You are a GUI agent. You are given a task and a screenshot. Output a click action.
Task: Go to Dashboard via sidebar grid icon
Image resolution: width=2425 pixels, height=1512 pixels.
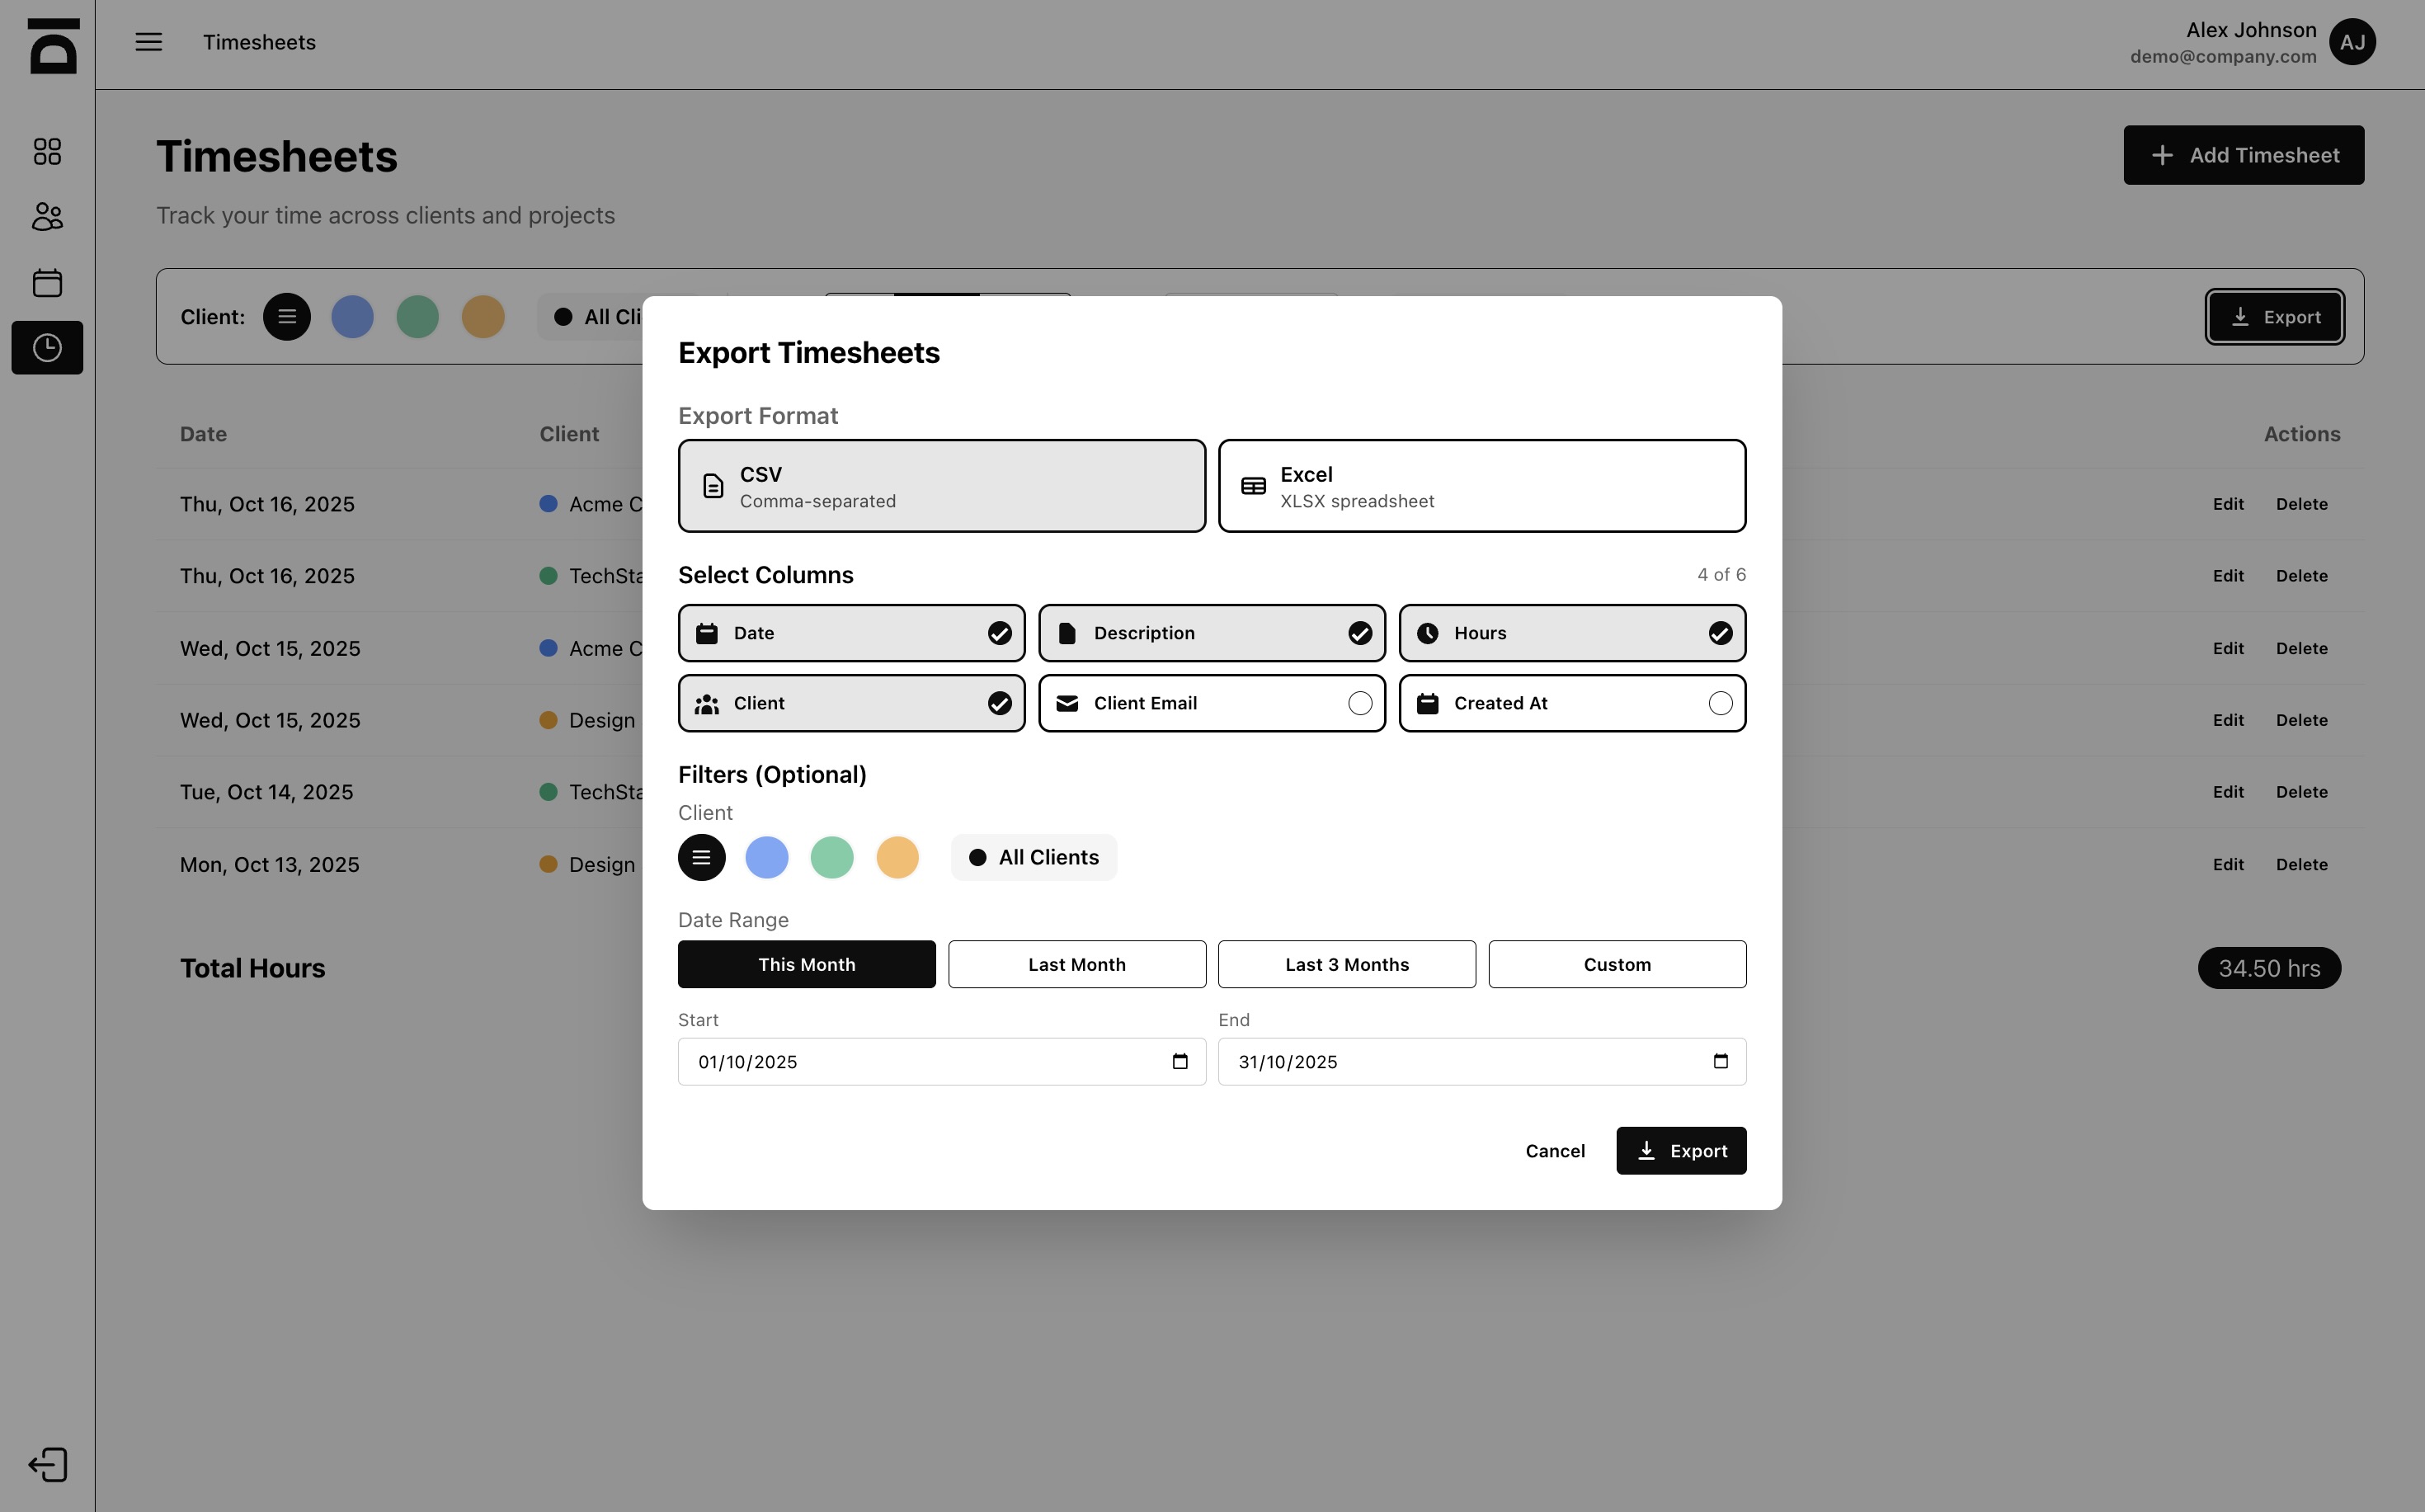tap(47, 152)
